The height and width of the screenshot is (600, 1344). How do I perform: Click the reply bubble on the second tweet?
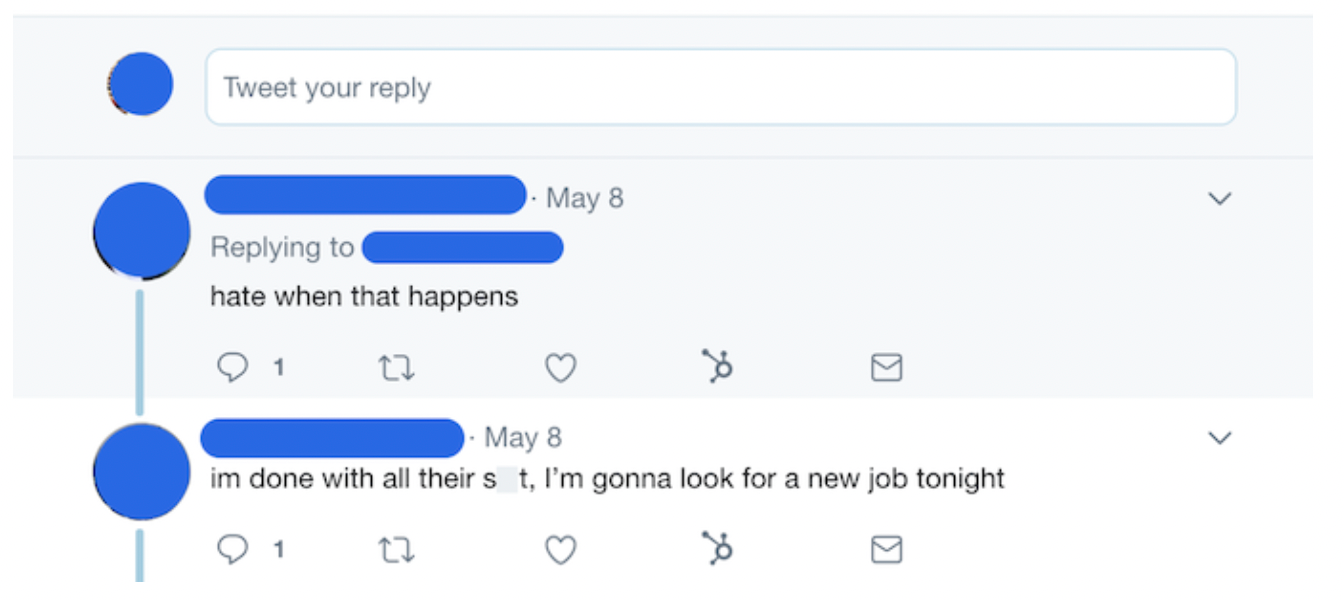tap(235, 549)
